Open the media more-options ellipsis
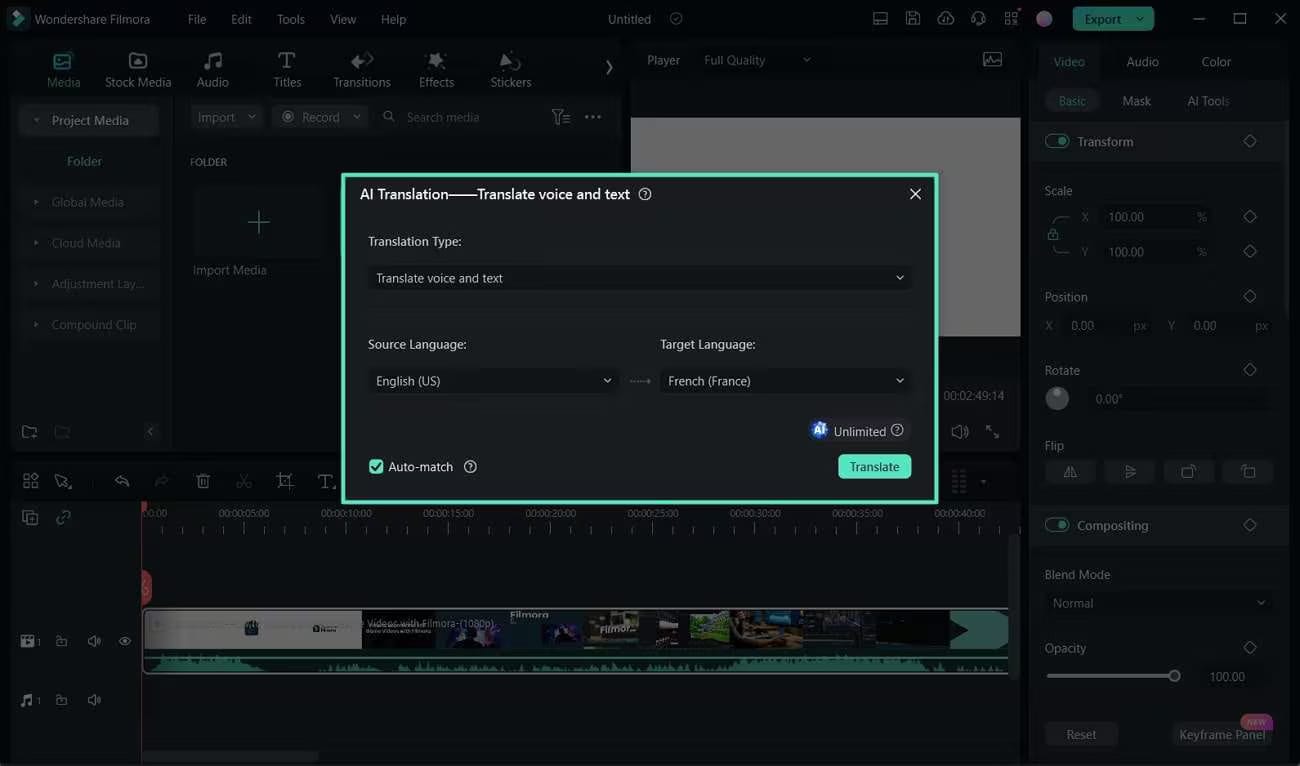1300x766 pixels. (593, 117)
